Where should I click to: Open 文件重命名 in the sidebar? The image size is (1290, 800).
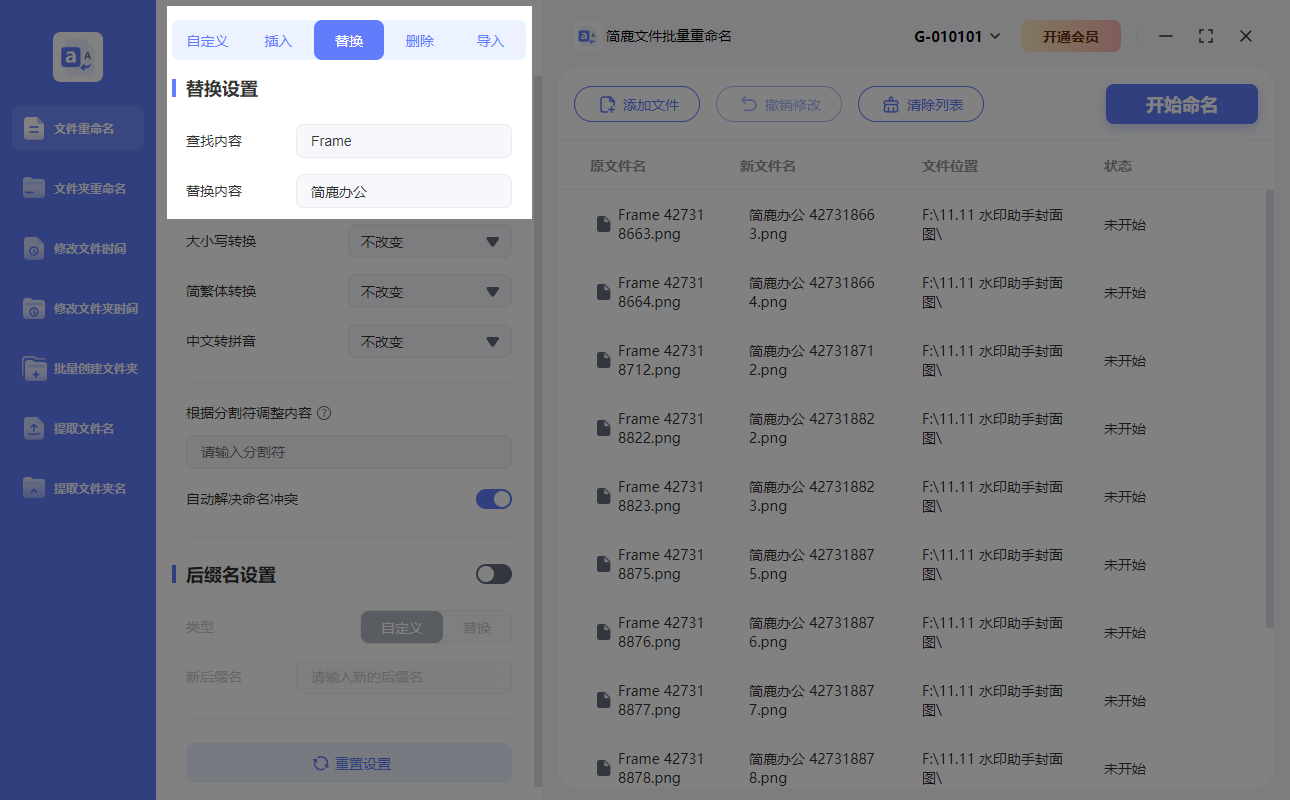click(78, 128)
